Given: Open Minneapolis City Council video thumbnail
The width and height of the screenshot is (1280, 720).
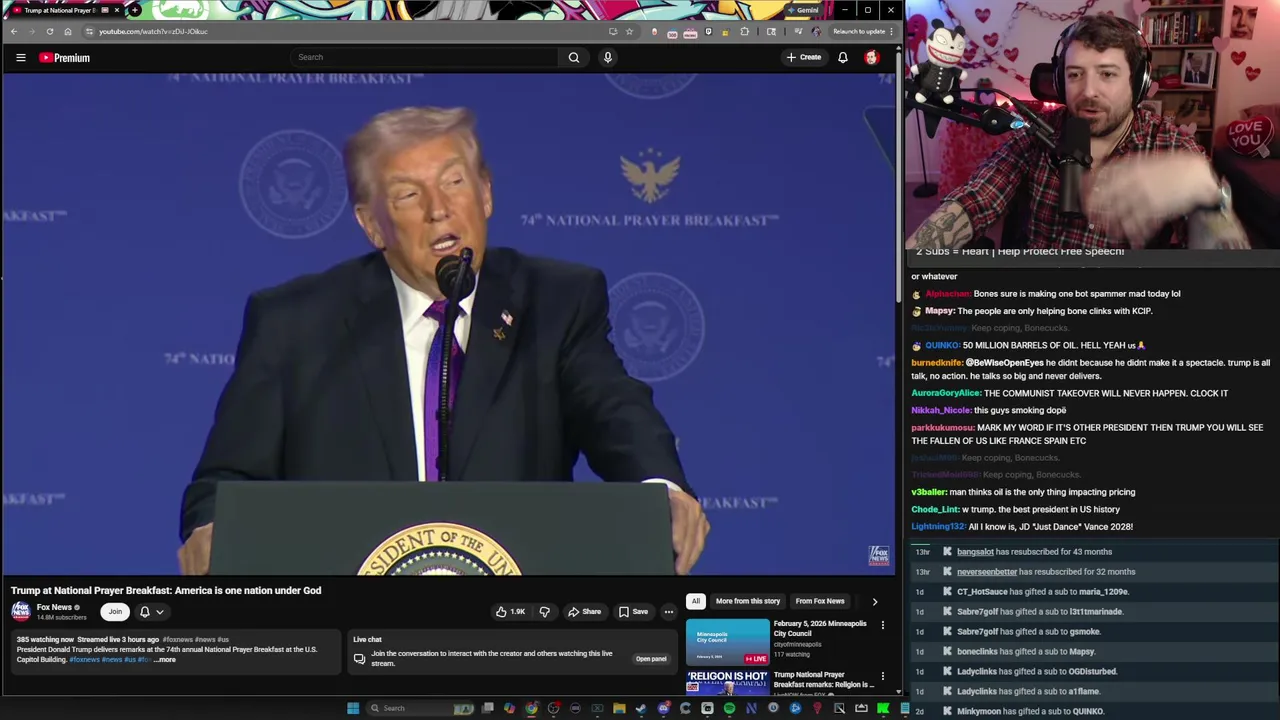Looking at the screenshot, I should 727,642.
